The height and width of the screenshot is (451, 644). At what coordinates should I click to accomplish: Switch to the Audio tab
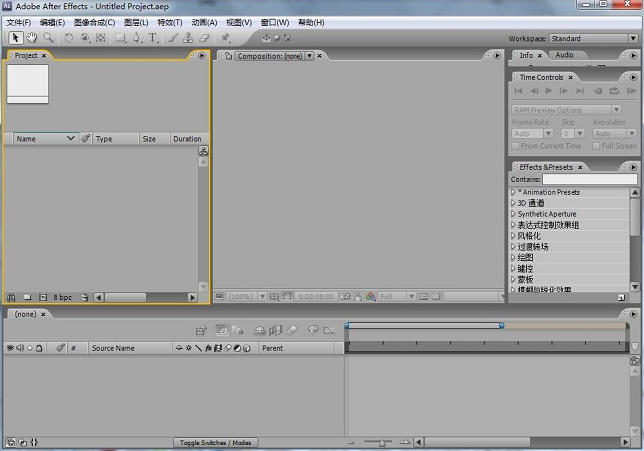point(564,55)
